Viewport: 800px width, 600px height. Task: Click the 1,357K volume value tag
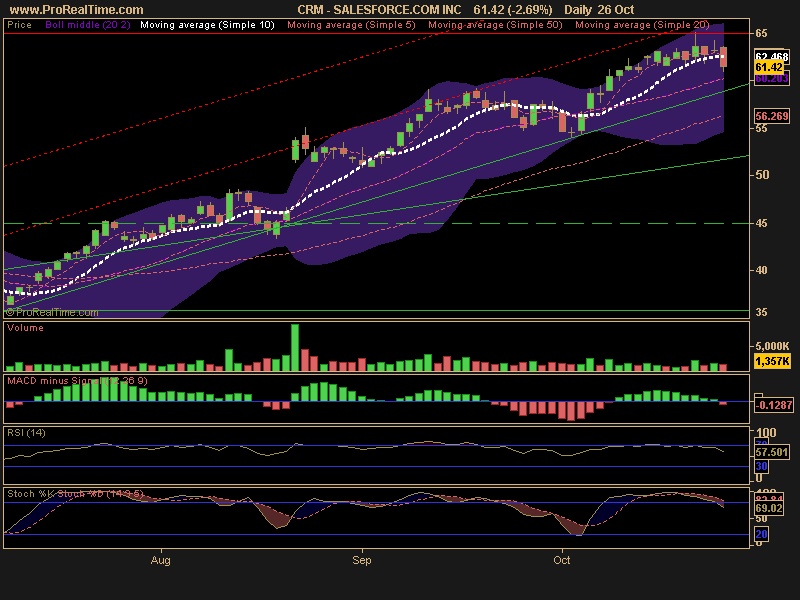click(772, 362)
